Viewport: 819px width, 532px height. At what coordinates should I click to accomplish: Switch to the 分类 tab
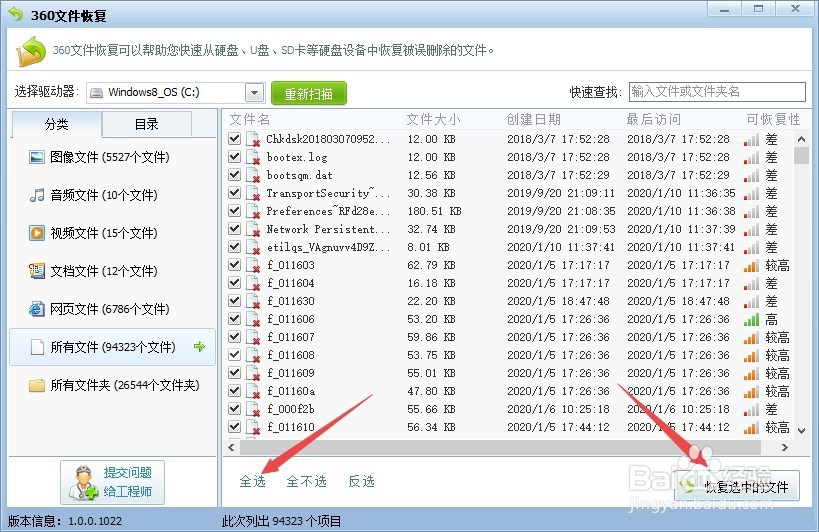pos(56,124)
